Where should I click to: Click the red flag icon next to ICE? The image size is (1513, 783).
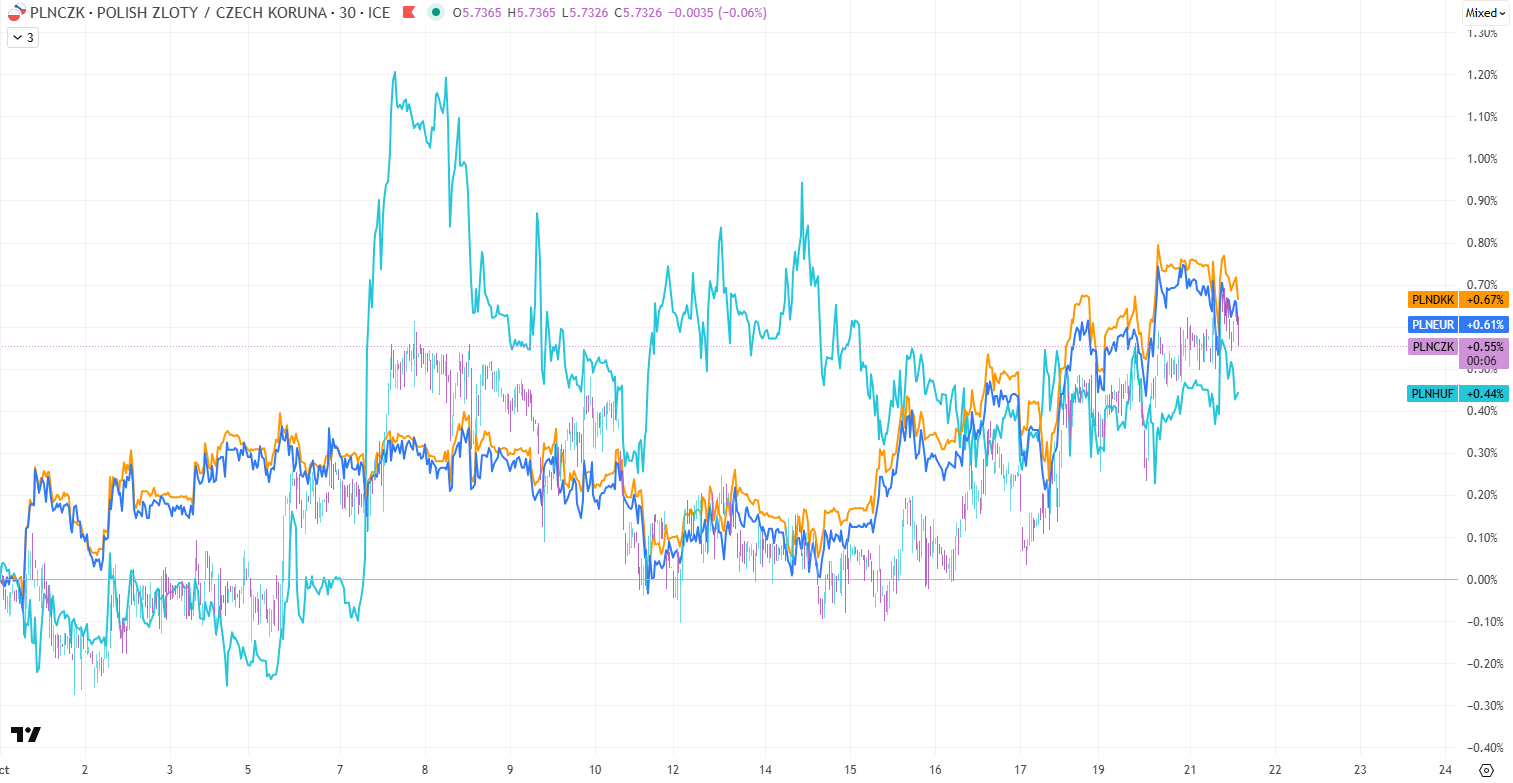point(408,13)
